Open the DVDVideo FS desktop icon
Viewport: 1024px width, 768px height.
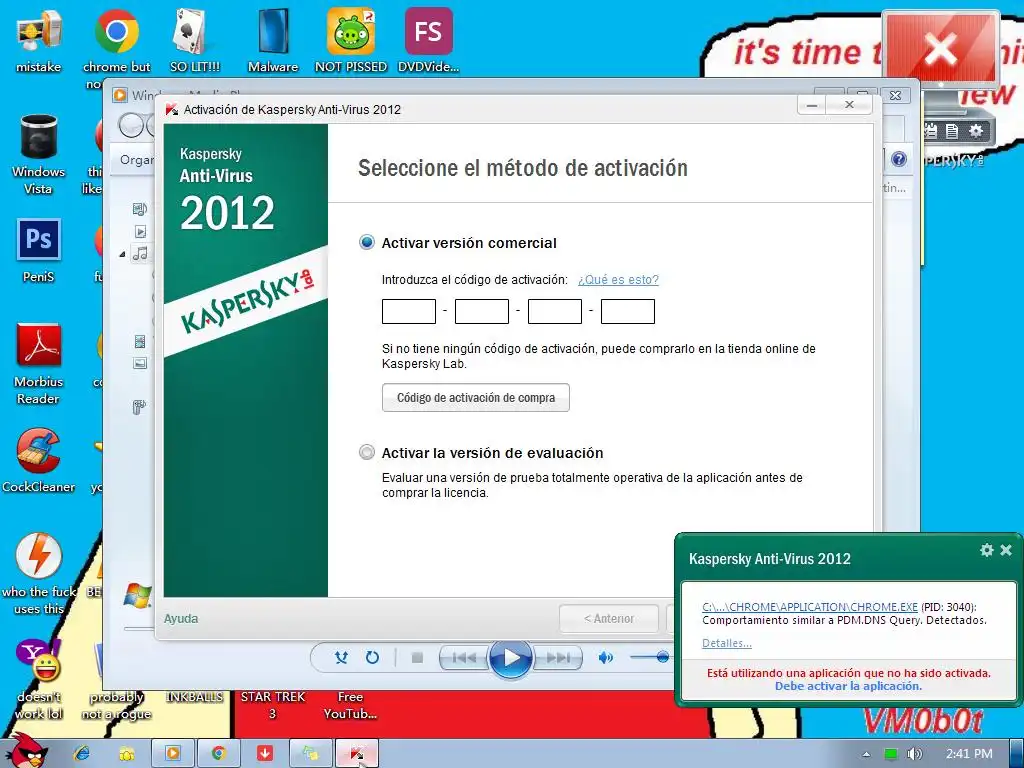428,40
